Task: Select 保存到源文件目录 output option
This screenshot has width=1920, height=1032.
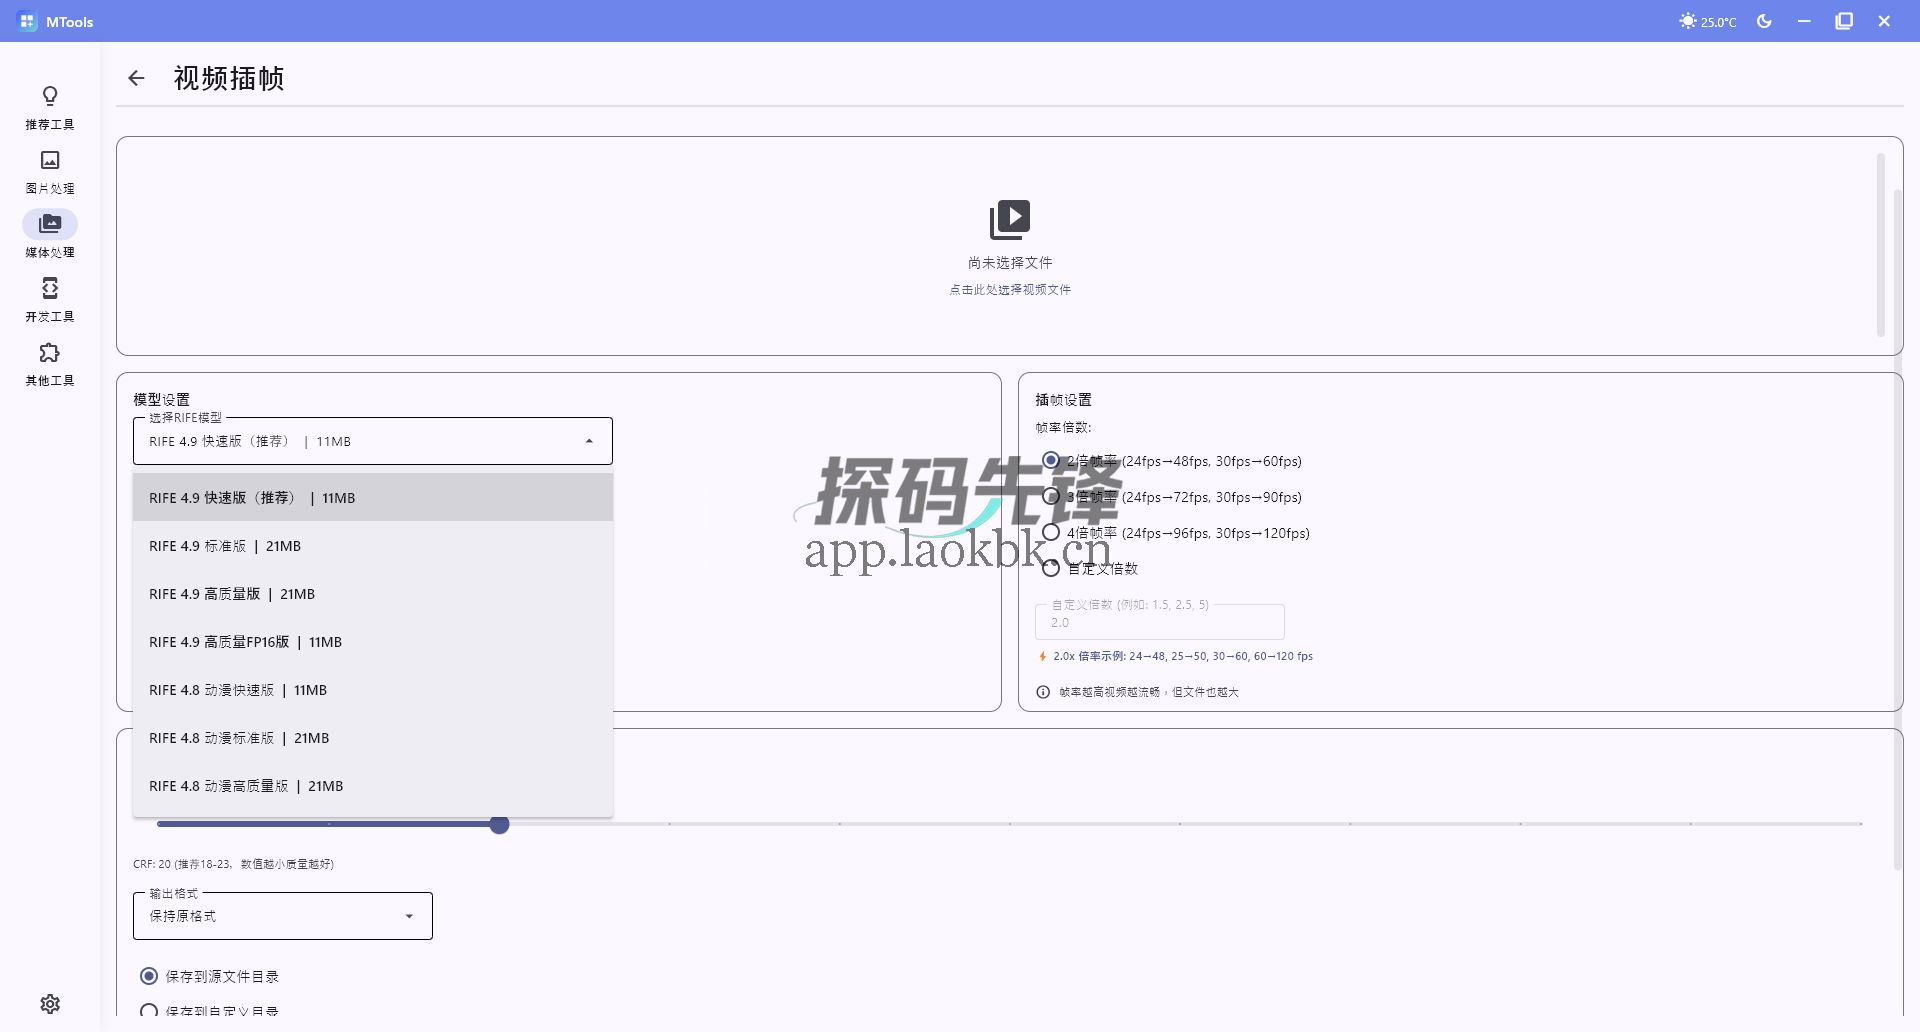Action: [149, 976]
